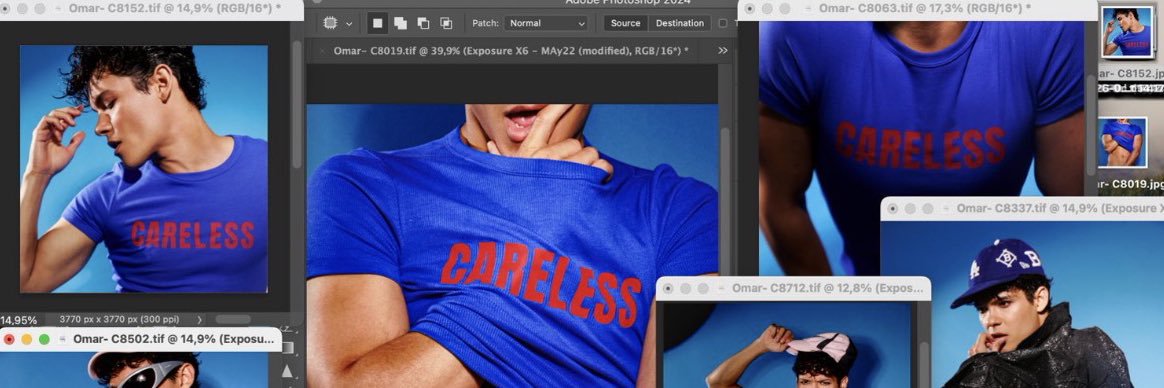
Task: Switch to the Omar- C8019.tif document tab
Action: point(511,50)
